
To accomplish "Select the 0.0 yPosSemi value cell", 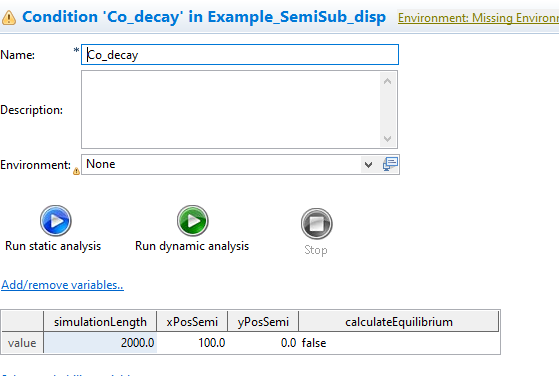I will tap(263, 343).
